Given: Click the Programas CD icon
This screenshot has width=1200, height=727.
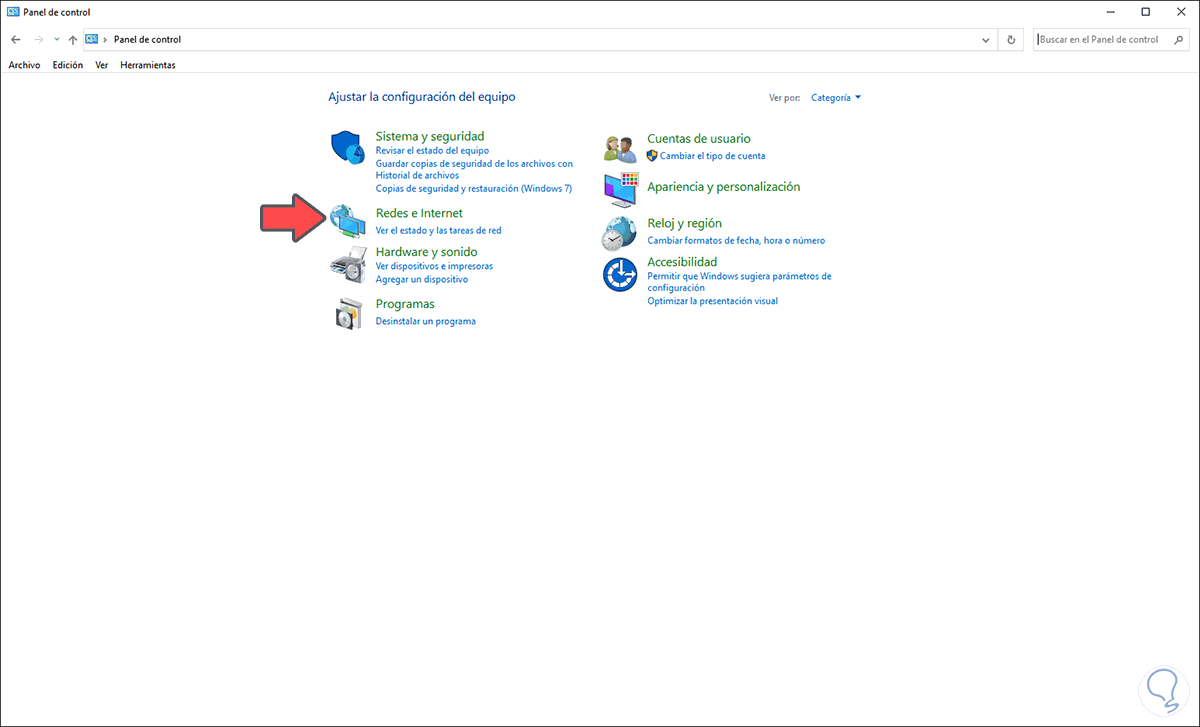Looking at the screenshot, I should point(347,311).
